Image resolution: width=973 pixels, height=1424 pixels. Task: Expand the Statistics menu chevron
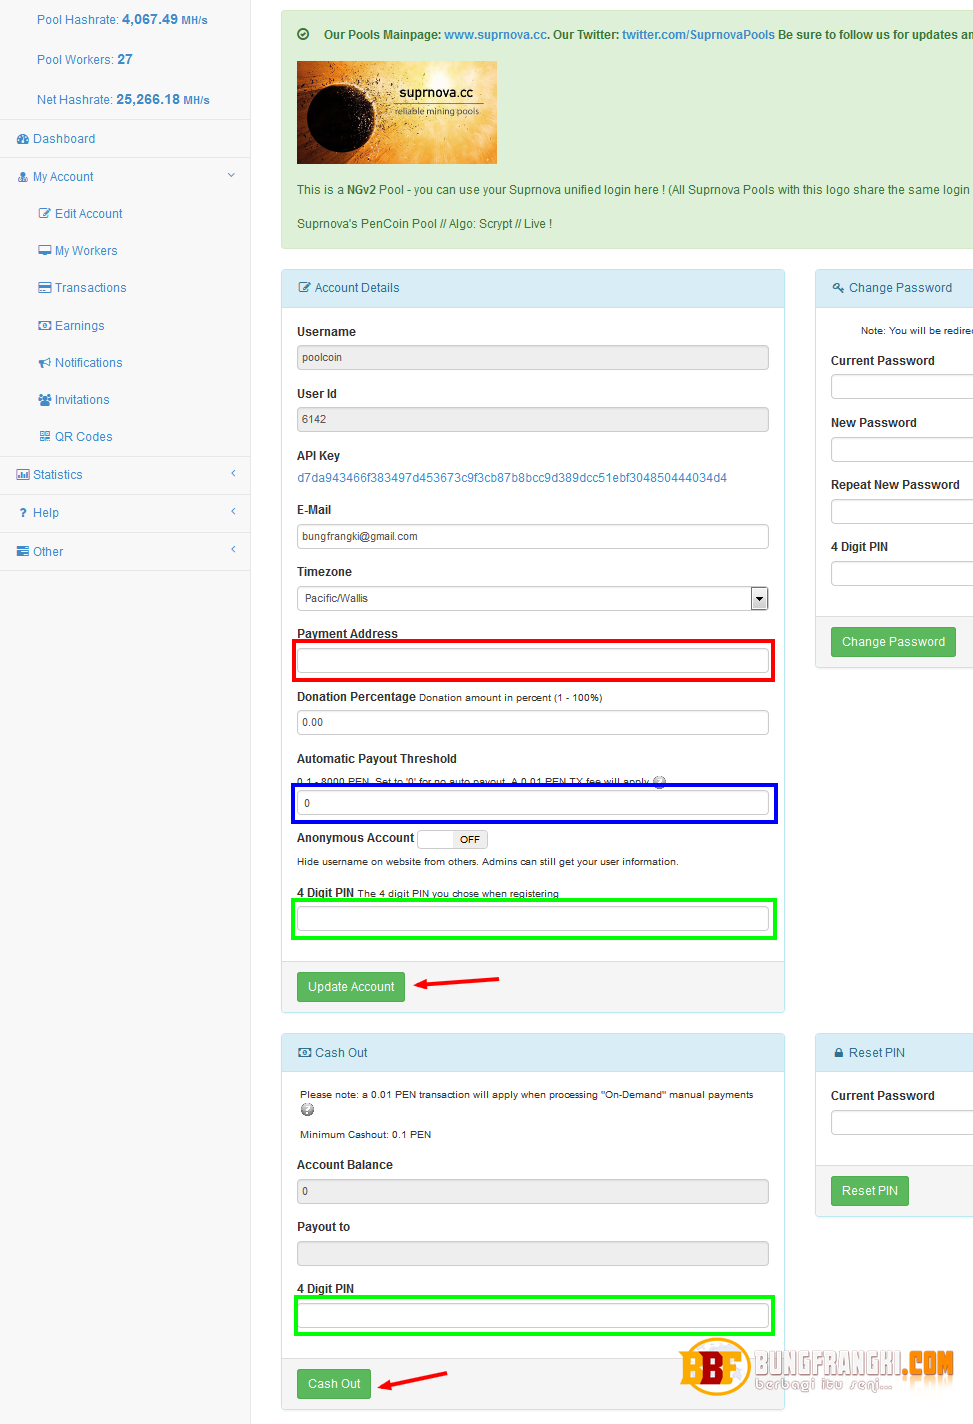pos(233,473)
